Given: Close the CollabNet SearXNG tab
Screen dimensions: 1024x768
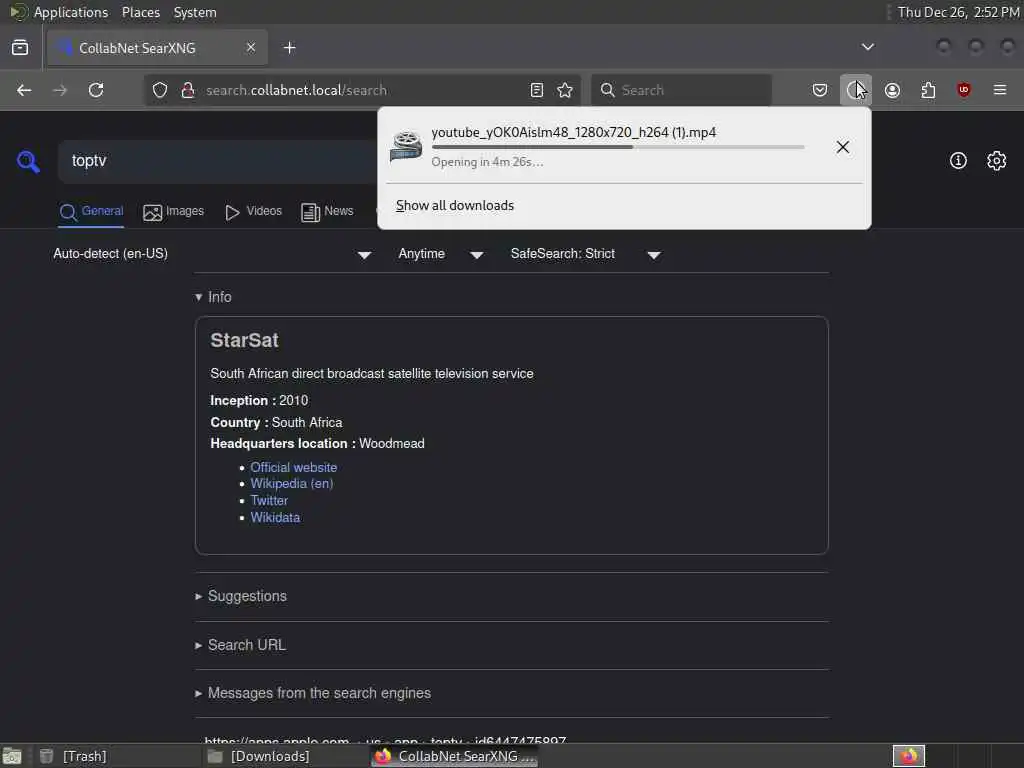Looking at the screenshot, I should [251, 48].
